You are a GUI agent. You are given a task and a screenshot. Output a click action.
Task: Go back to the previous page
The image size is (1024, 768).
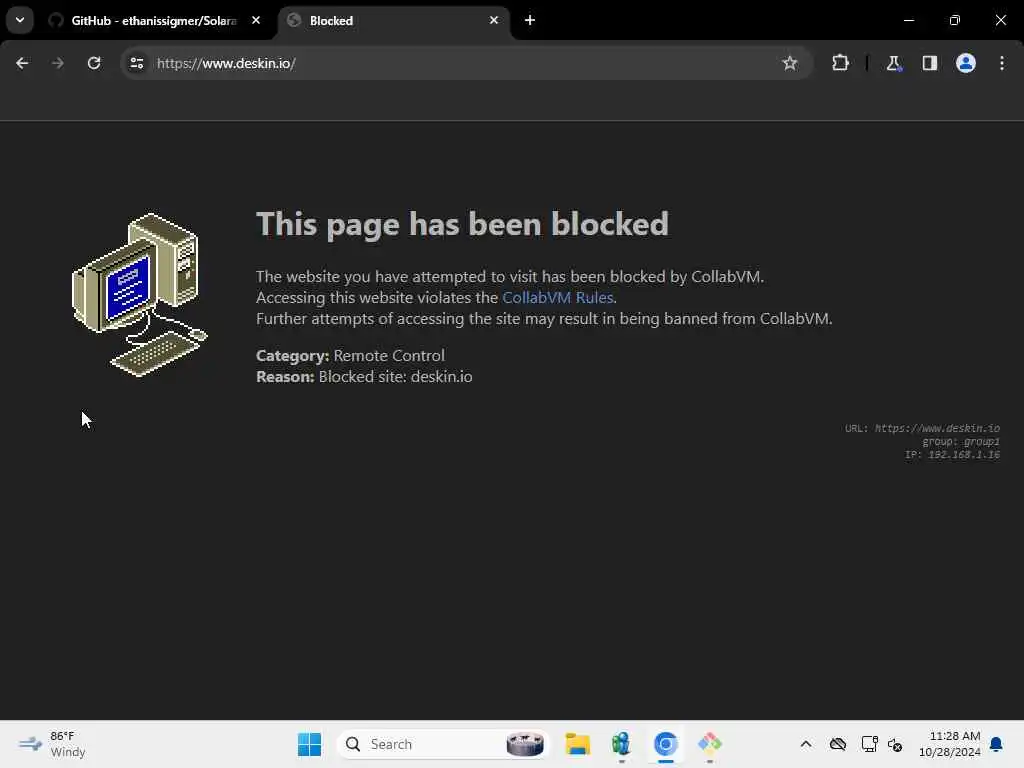click(22, 63)
